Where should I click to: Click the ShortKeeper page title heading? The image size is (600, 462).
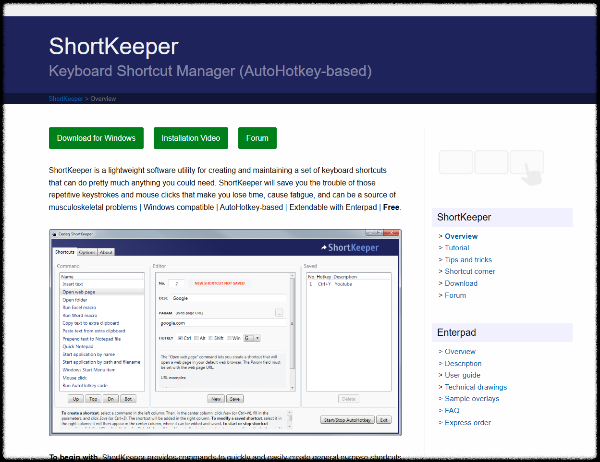[114, 46]
